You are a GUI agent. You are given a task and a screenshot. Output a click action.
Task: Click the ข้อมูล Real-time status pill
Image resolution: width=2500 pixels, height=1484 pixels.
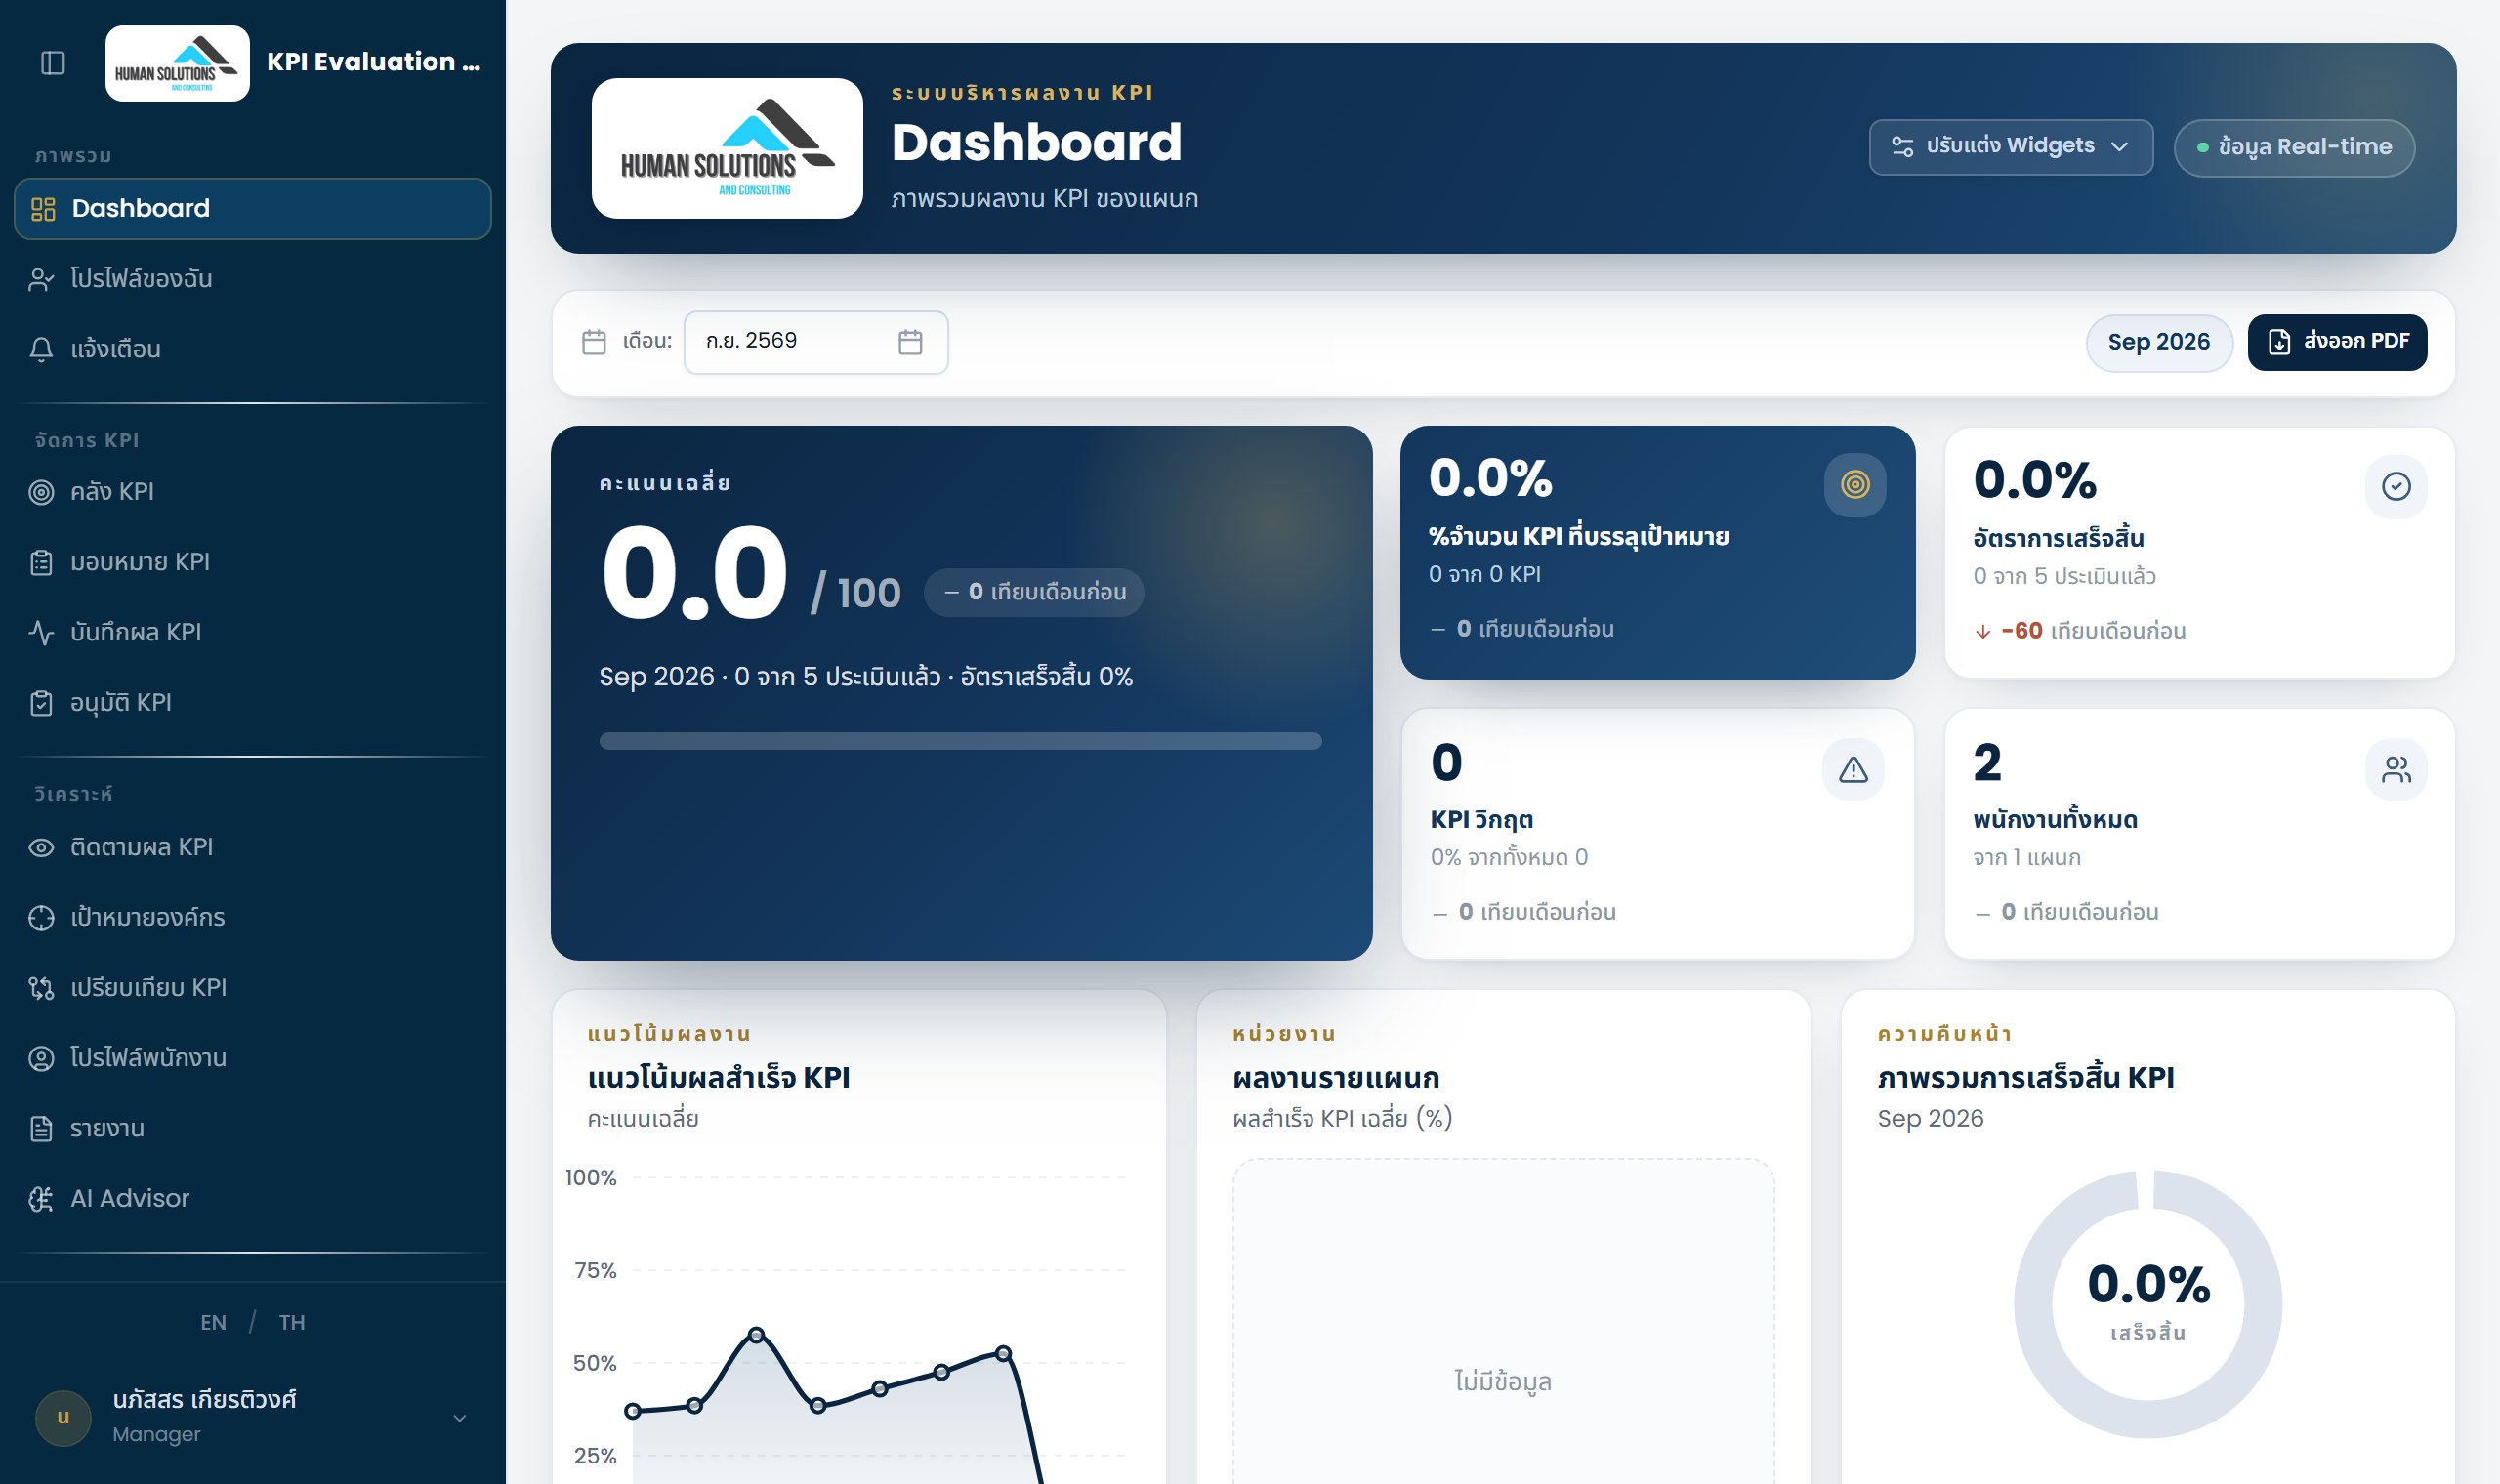pos(2294,148)
